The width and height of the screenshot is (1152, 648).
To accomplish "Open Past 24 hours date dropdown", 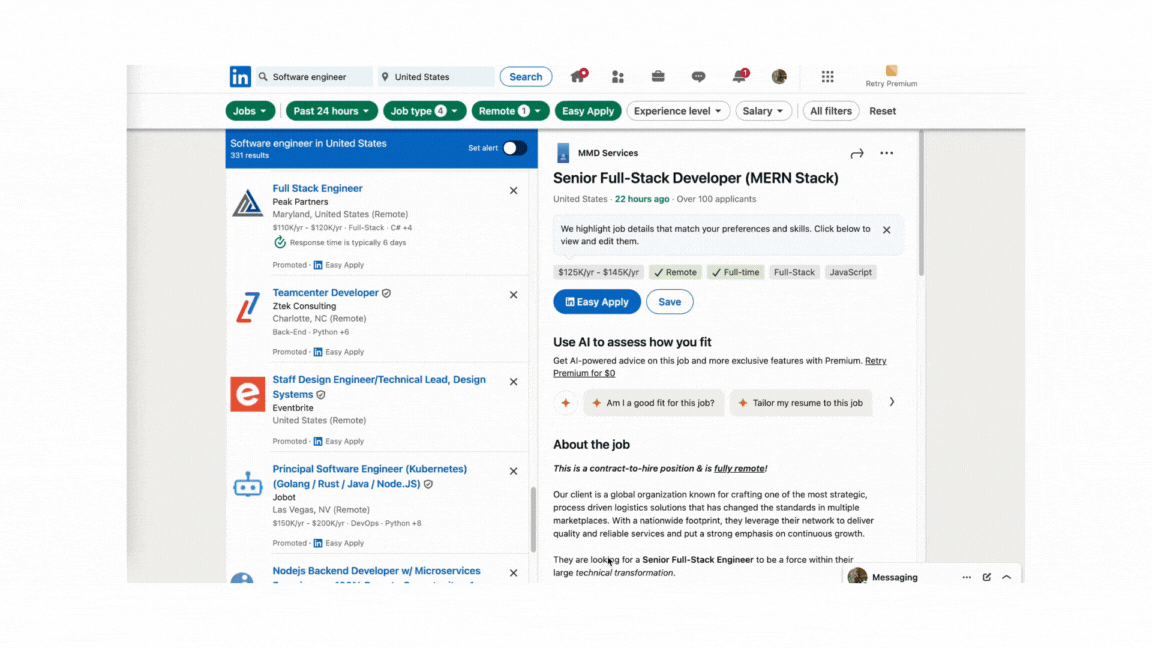I will tap(331, 111).
